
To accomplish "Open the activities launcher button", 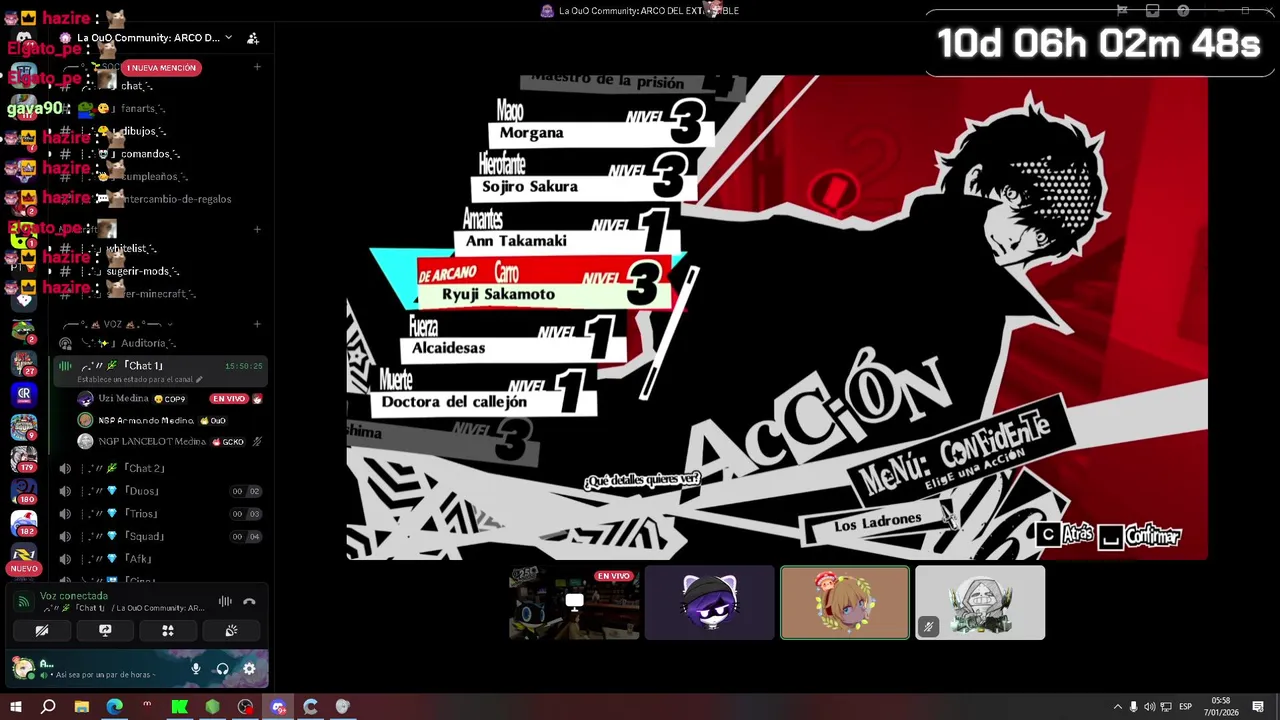I will (168, 631).
